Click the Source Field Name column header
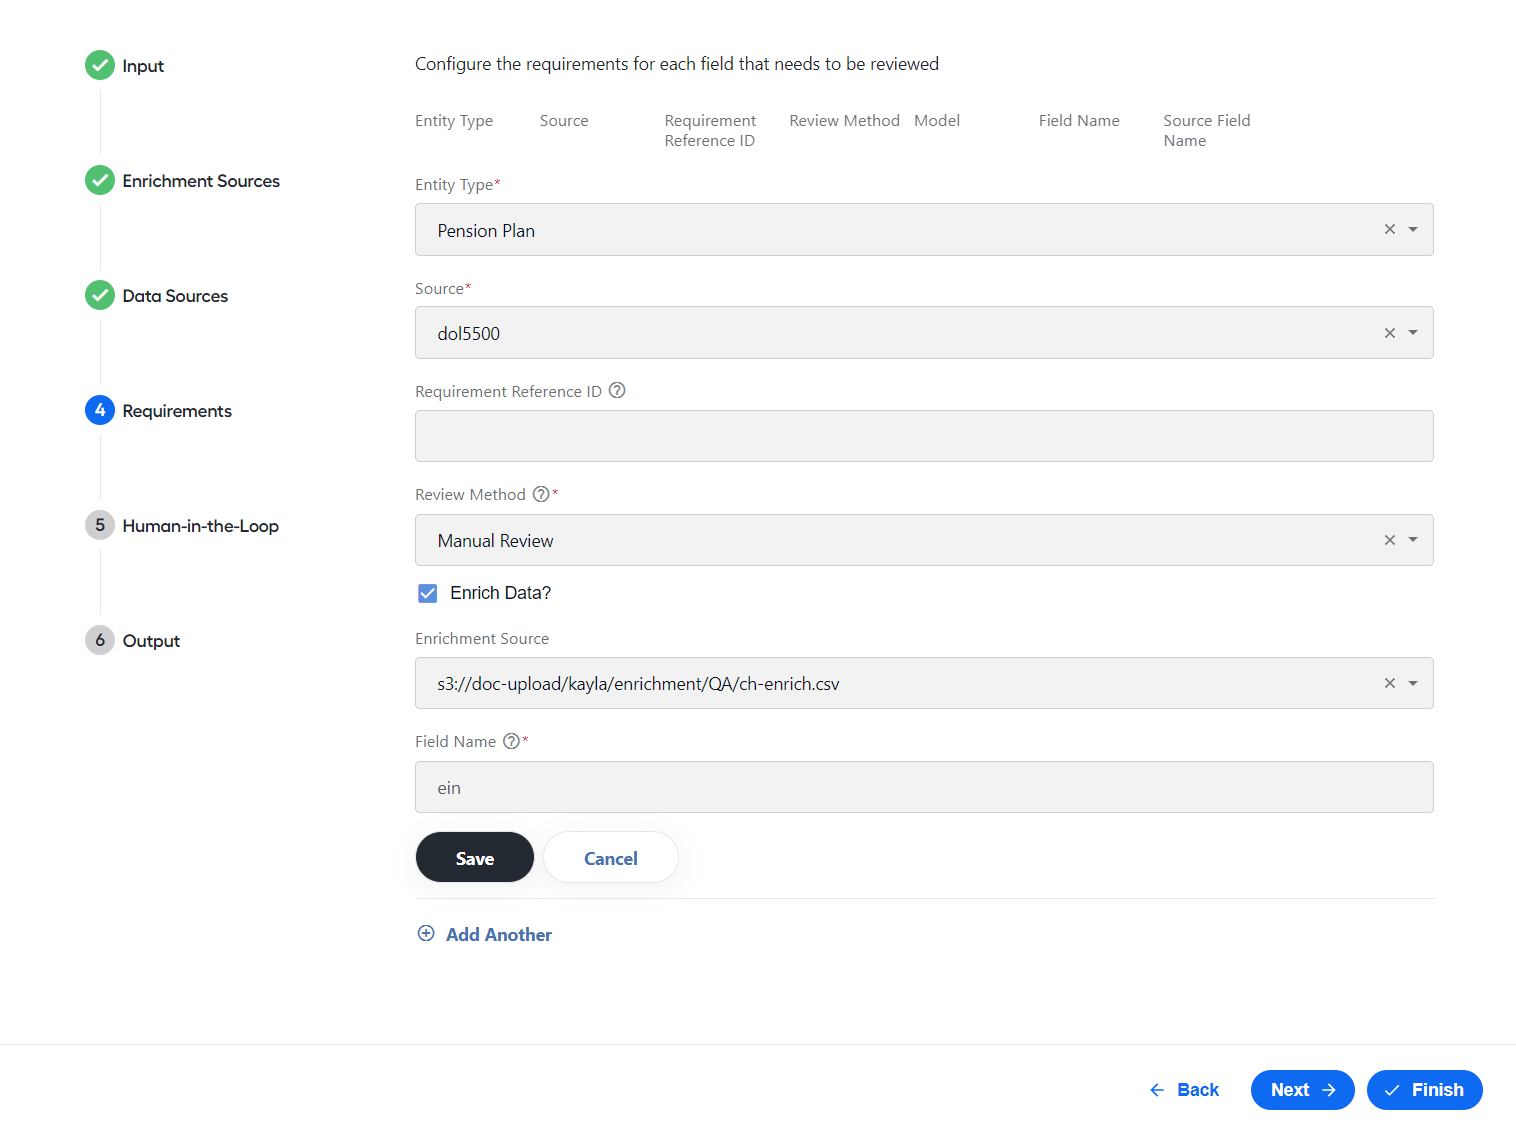Screen dimensions: 1516x1130 [x=1207, y=131]
